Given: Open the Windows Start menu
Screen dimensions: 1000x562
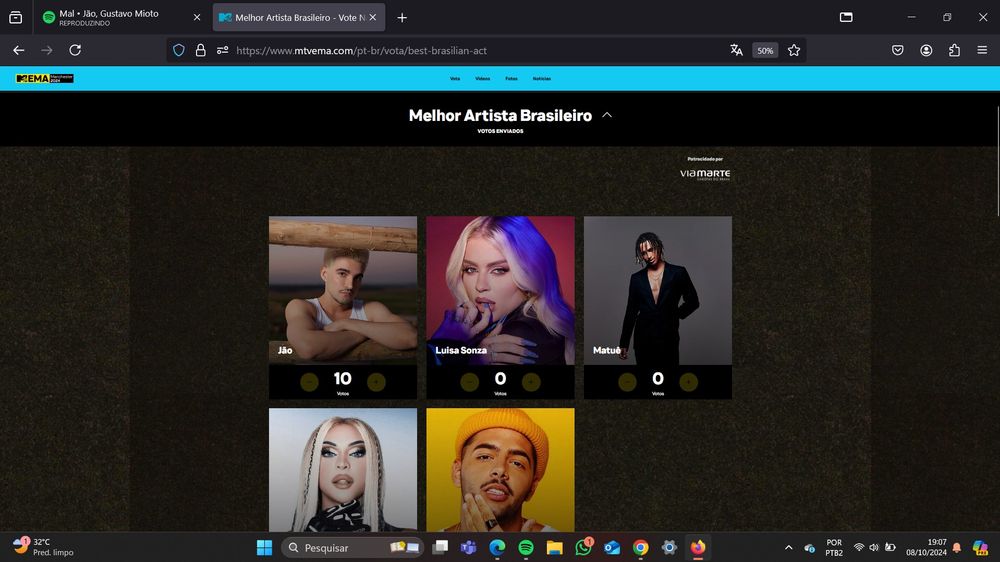Looking at the screenshot, I should click(264, 547).
